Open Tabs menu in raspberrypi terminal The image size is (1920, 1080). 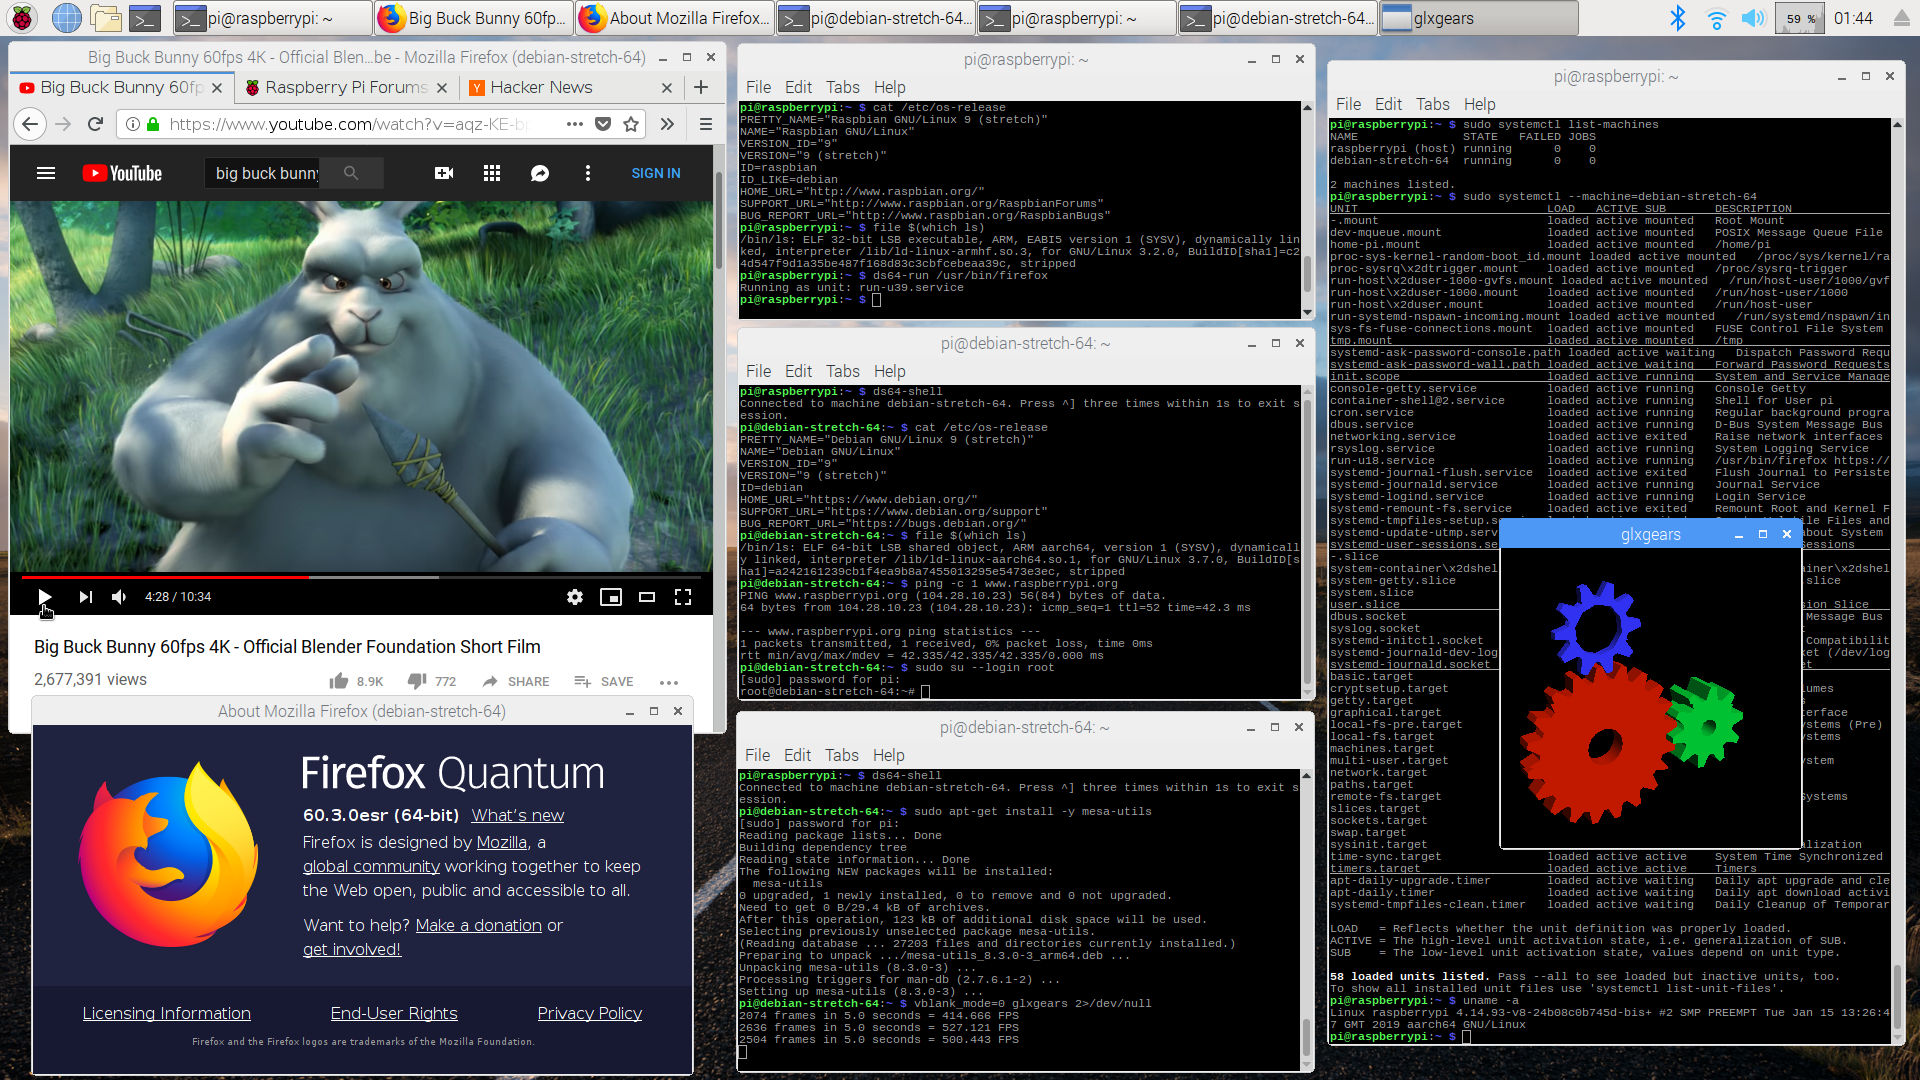click(x=842, y=87)
